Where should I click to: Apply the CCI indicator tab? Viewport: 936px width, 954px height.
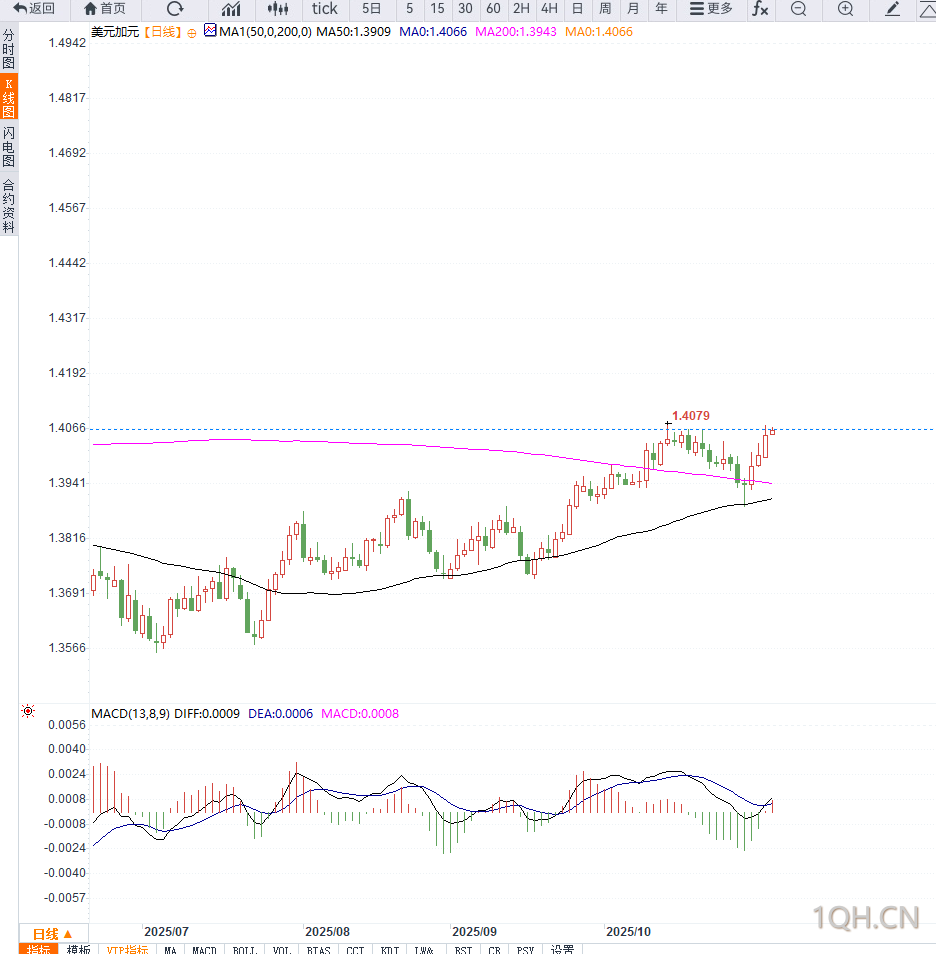pos(355,949)
